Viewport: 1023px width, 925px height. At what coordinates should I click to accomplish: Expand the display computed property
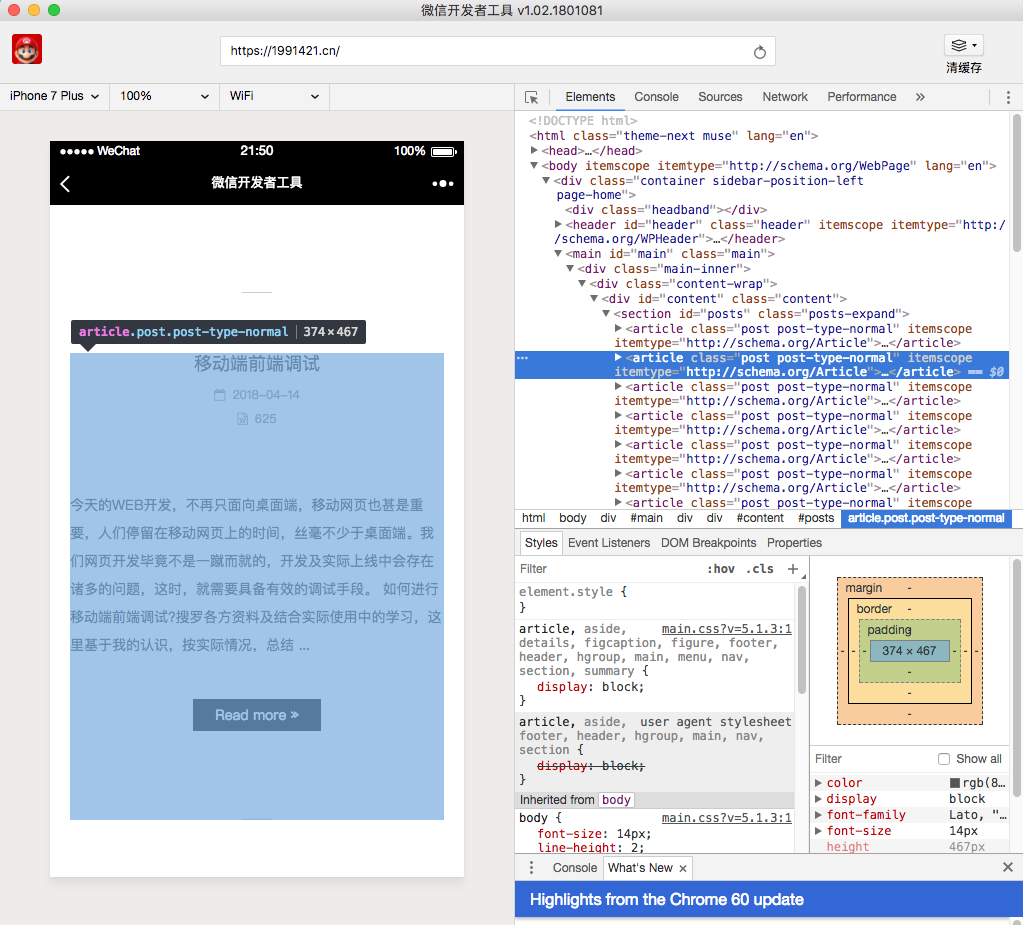[818, 799]
